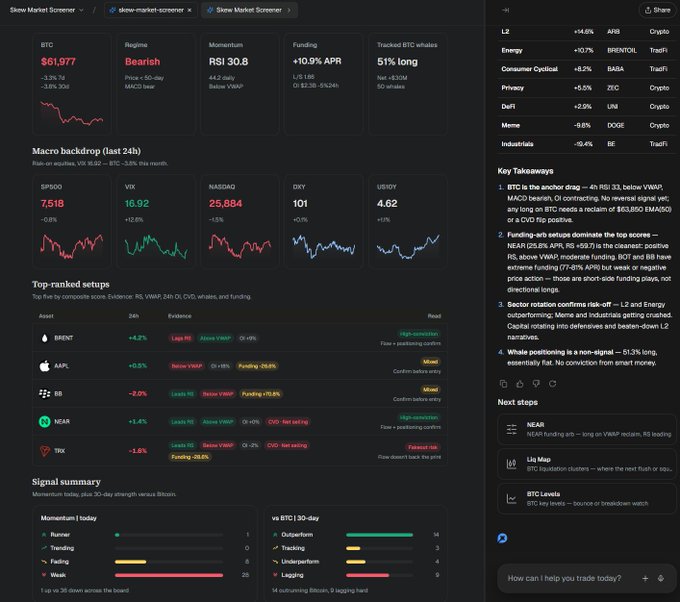Click the AAPL Apple logo icon
Image resolution: width=680 pixels, height=602 pixels.
click(44, 366)
